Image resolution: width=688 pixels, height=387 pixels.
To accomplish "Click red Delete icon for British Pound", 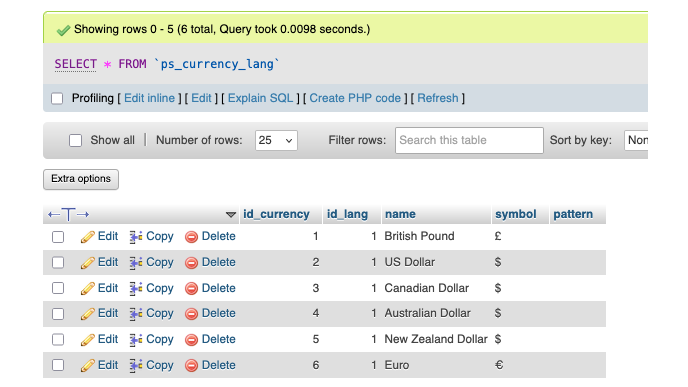I will tap(191, 237).
